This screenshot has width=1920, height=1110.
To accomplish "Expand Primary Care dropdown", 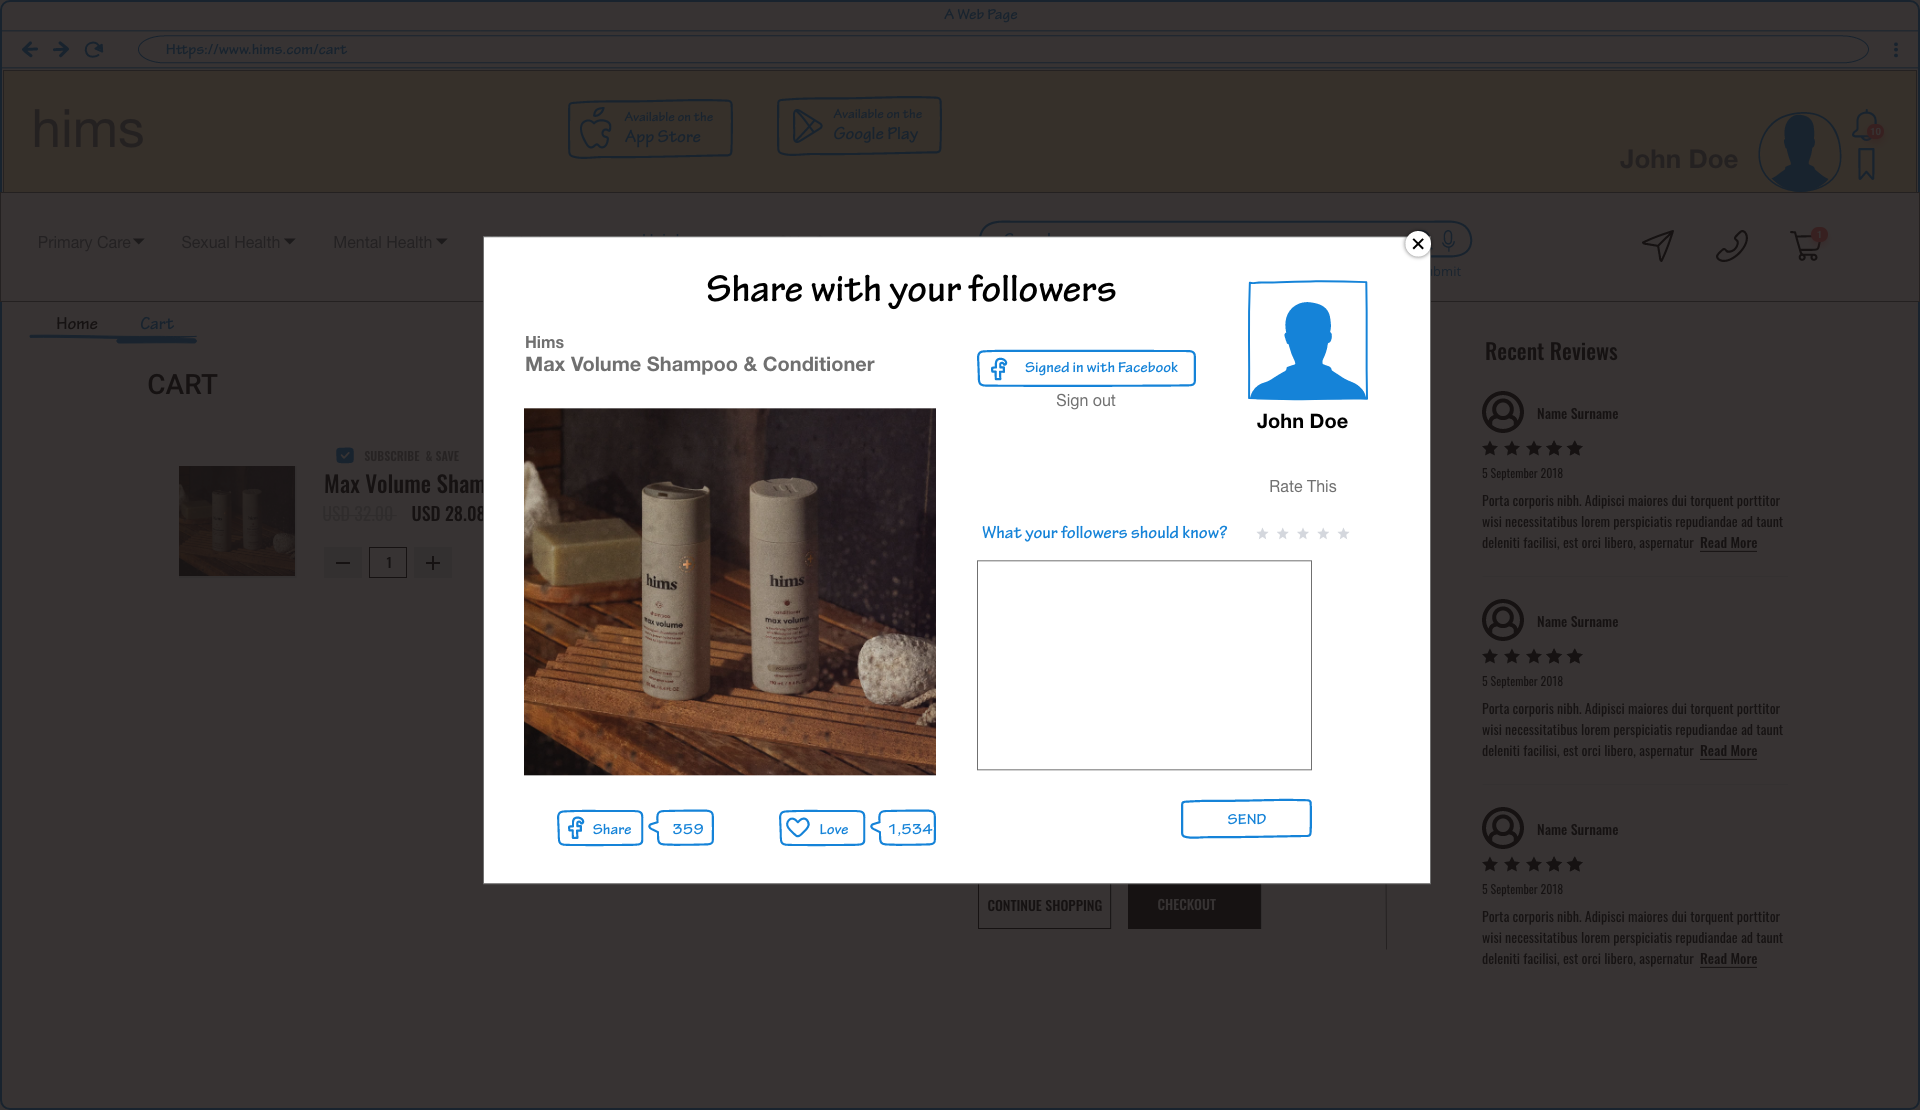I will (x=91, y=242).
